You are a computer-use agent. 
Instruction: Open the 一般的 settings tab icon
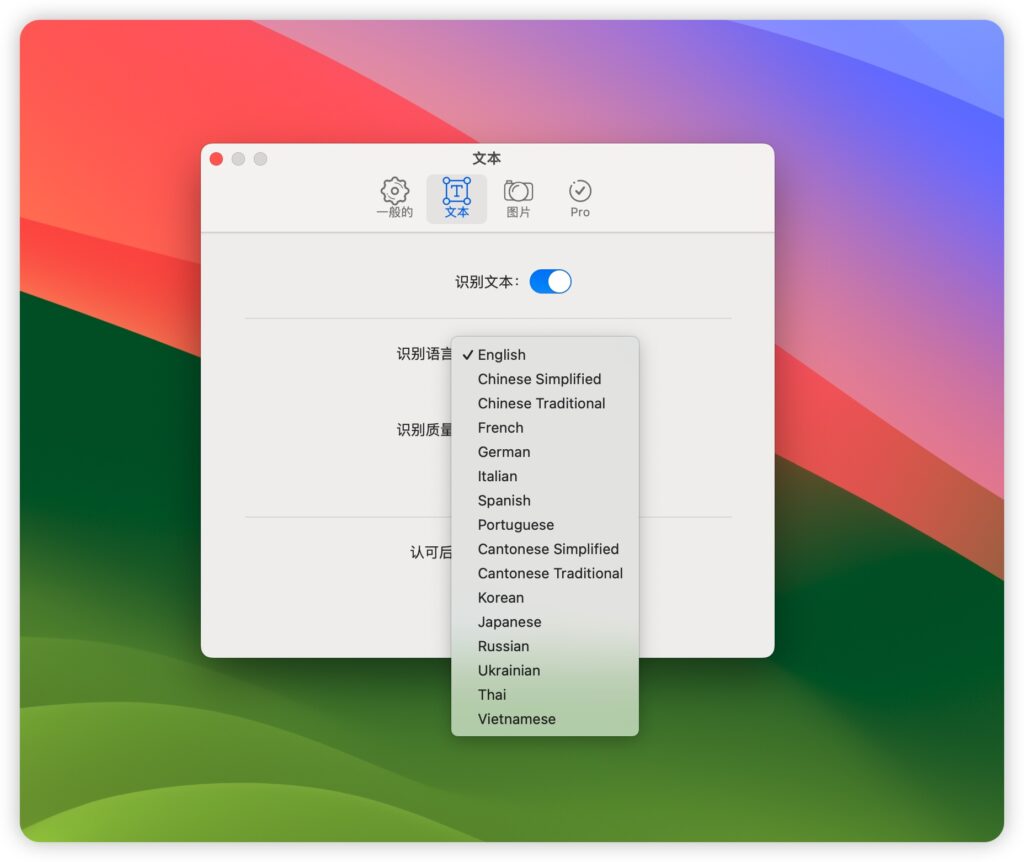[x=393, y=197]
